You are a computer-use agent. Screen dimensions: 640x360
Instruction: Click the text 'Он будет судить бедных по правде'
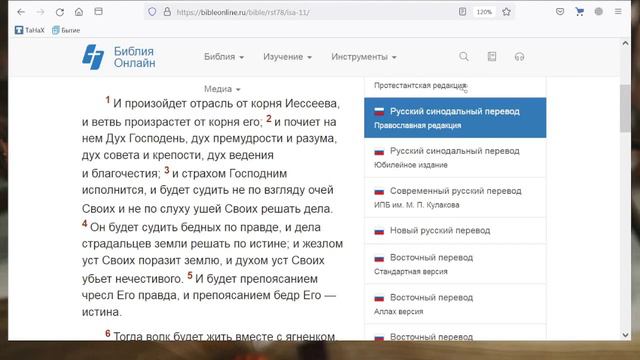tap(185, 227)
